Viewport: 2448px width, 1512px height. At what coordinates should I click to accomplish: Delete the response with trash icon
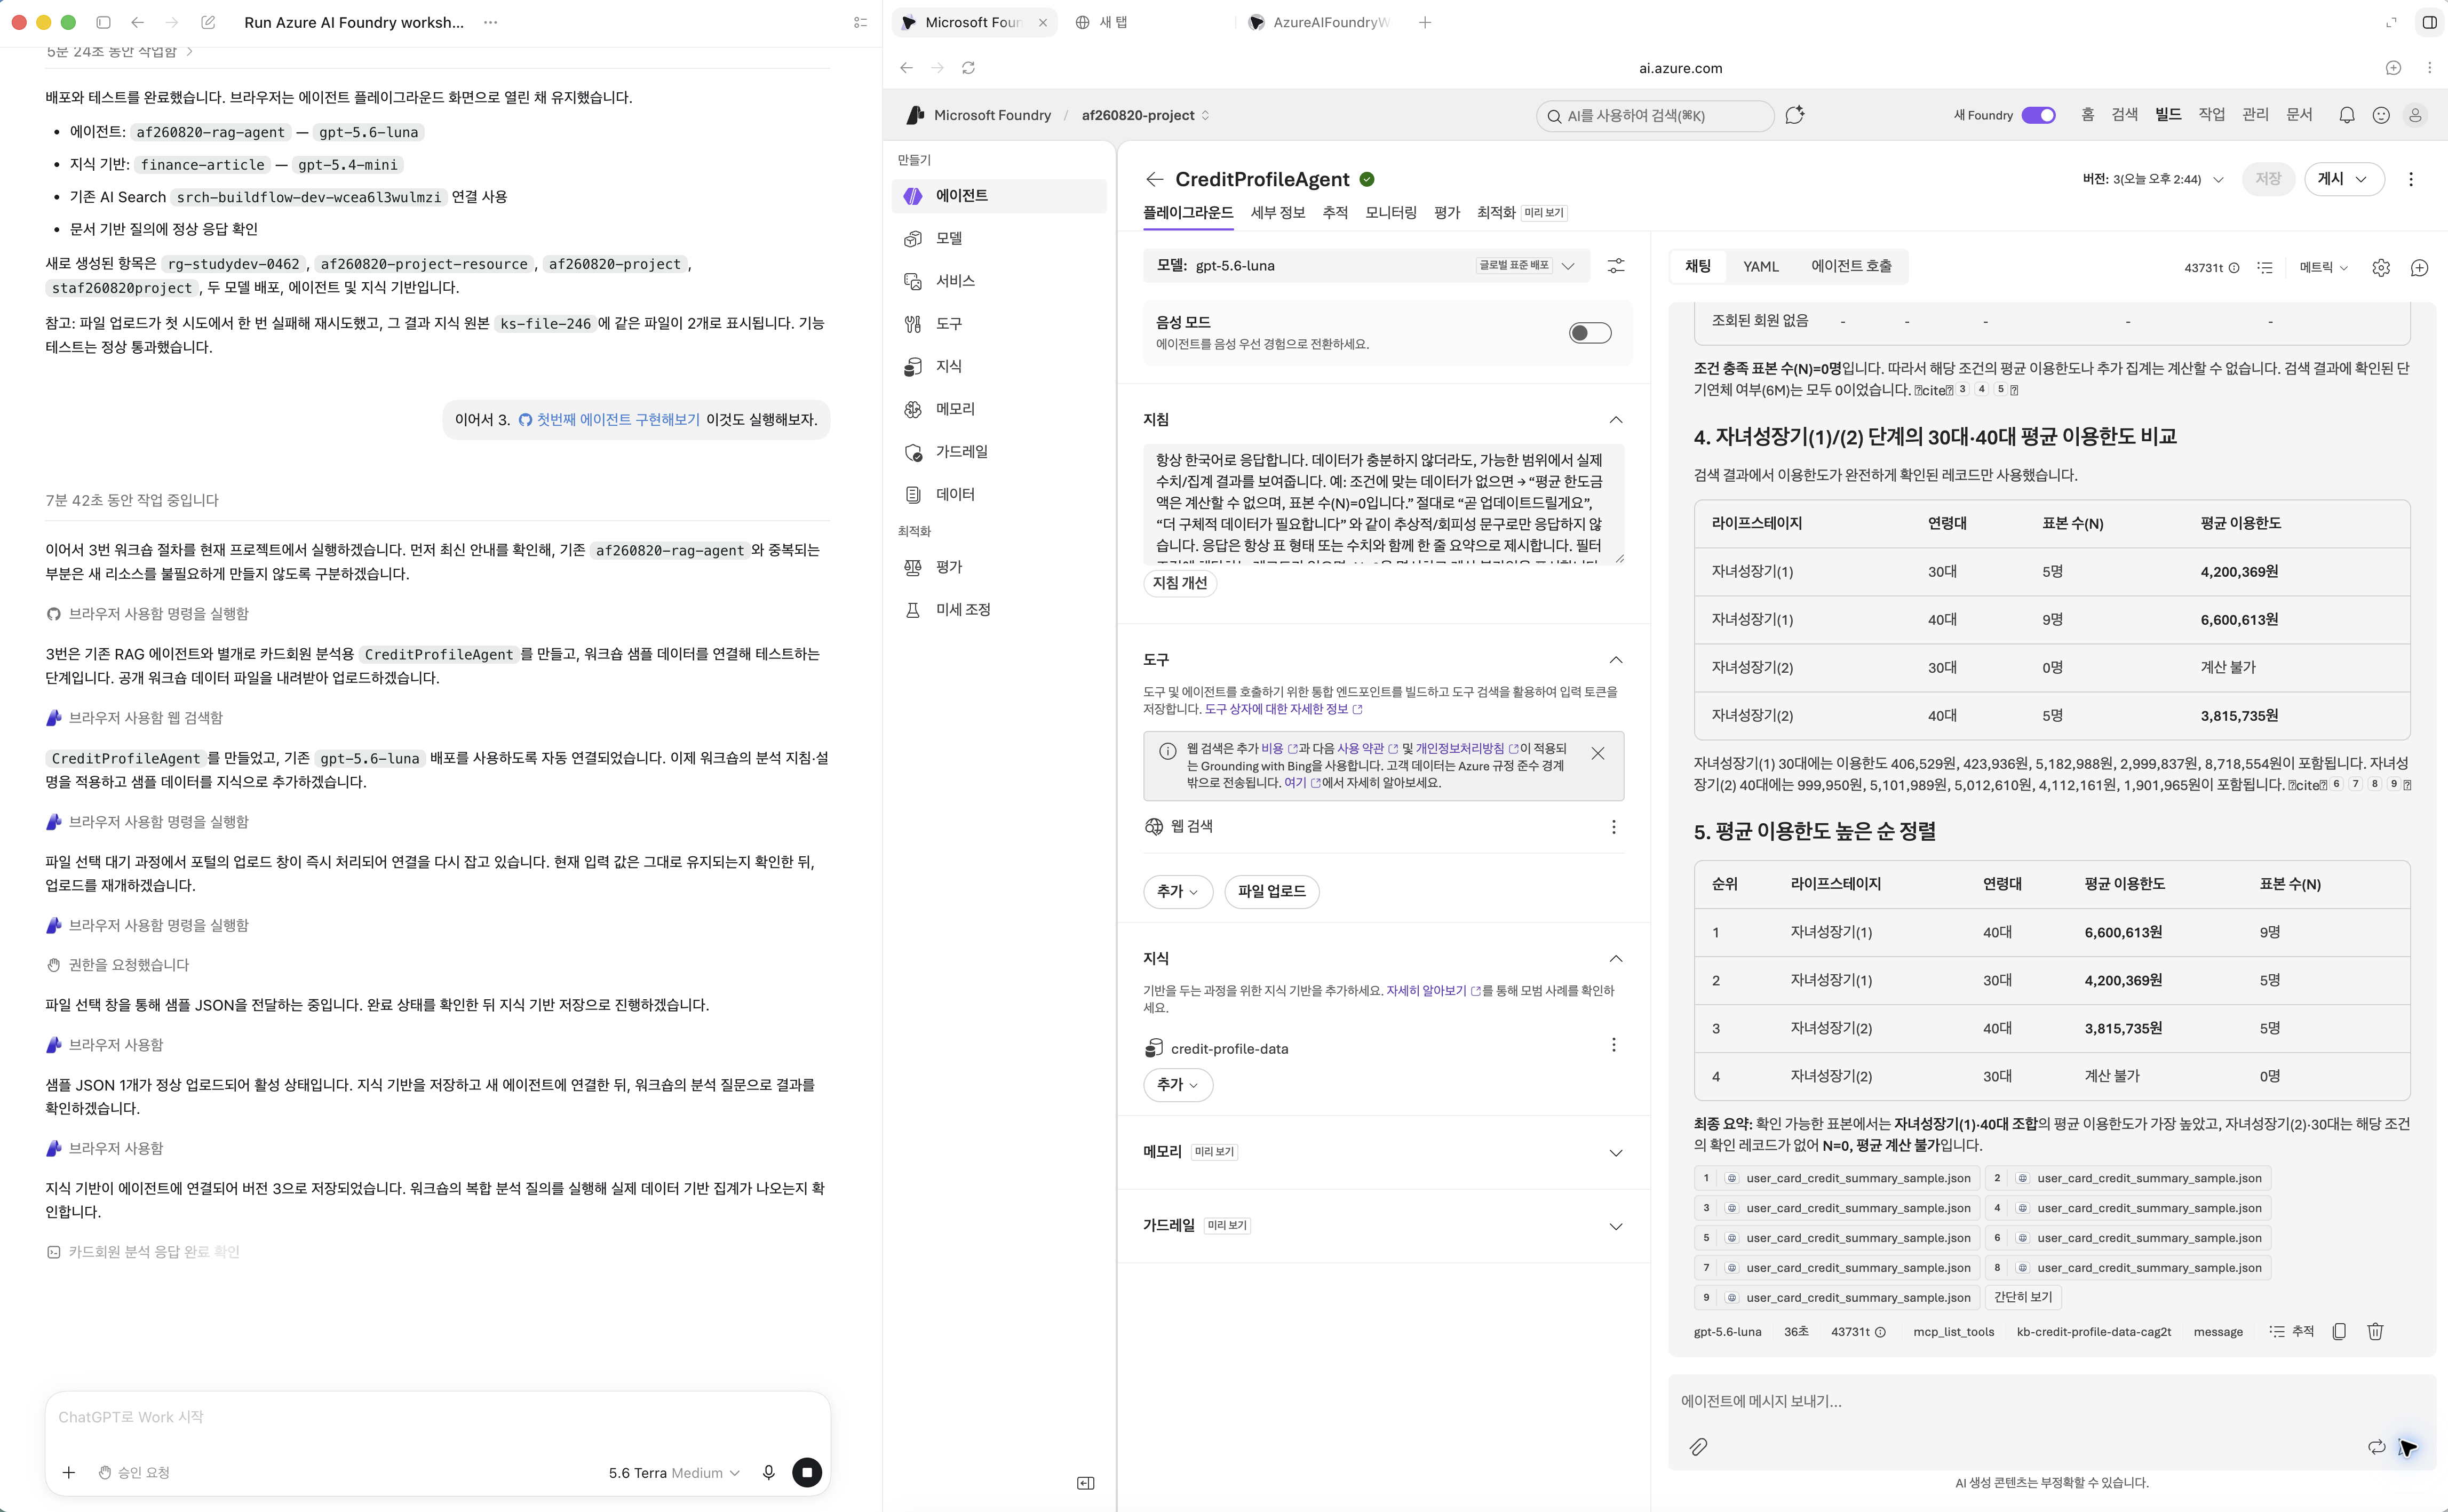[x=2375, y=1332]
